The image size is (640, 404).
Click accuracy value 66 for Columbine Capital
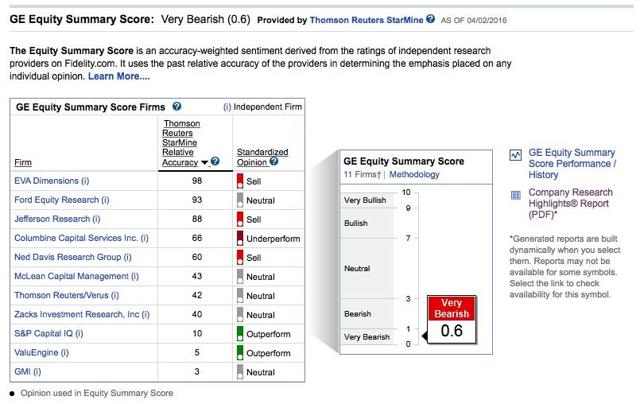coord(197,238)
